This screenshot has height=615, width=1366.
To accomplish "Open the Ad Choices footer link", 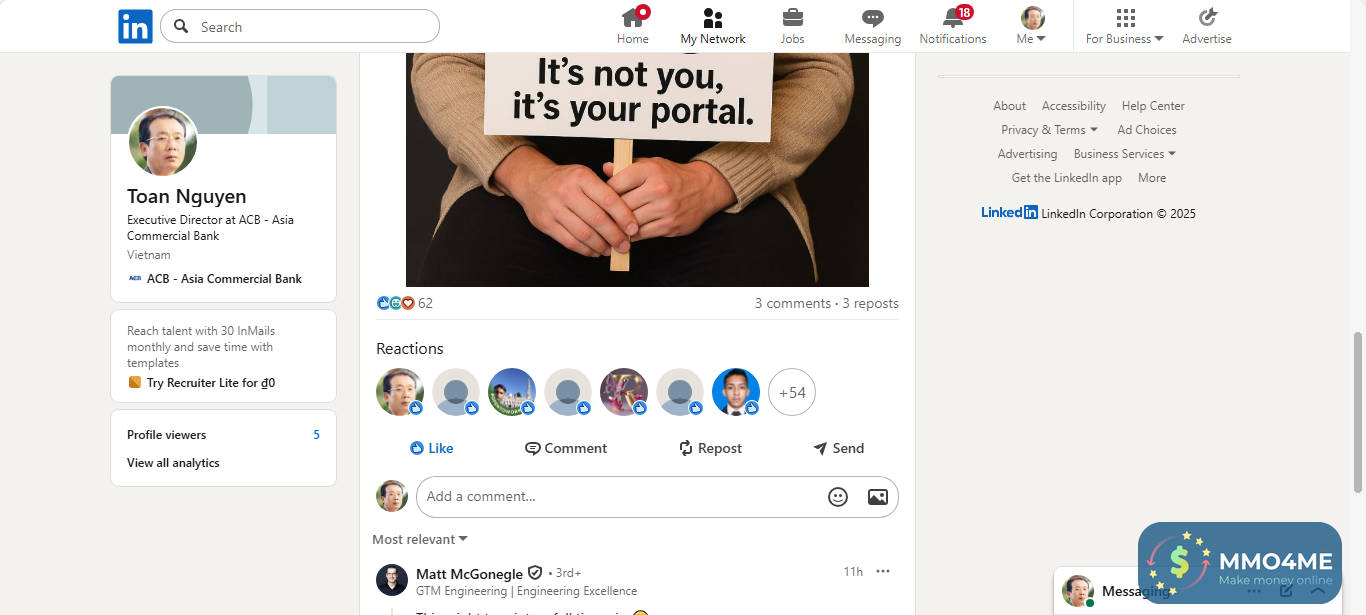I will [x=1147, y=130].
